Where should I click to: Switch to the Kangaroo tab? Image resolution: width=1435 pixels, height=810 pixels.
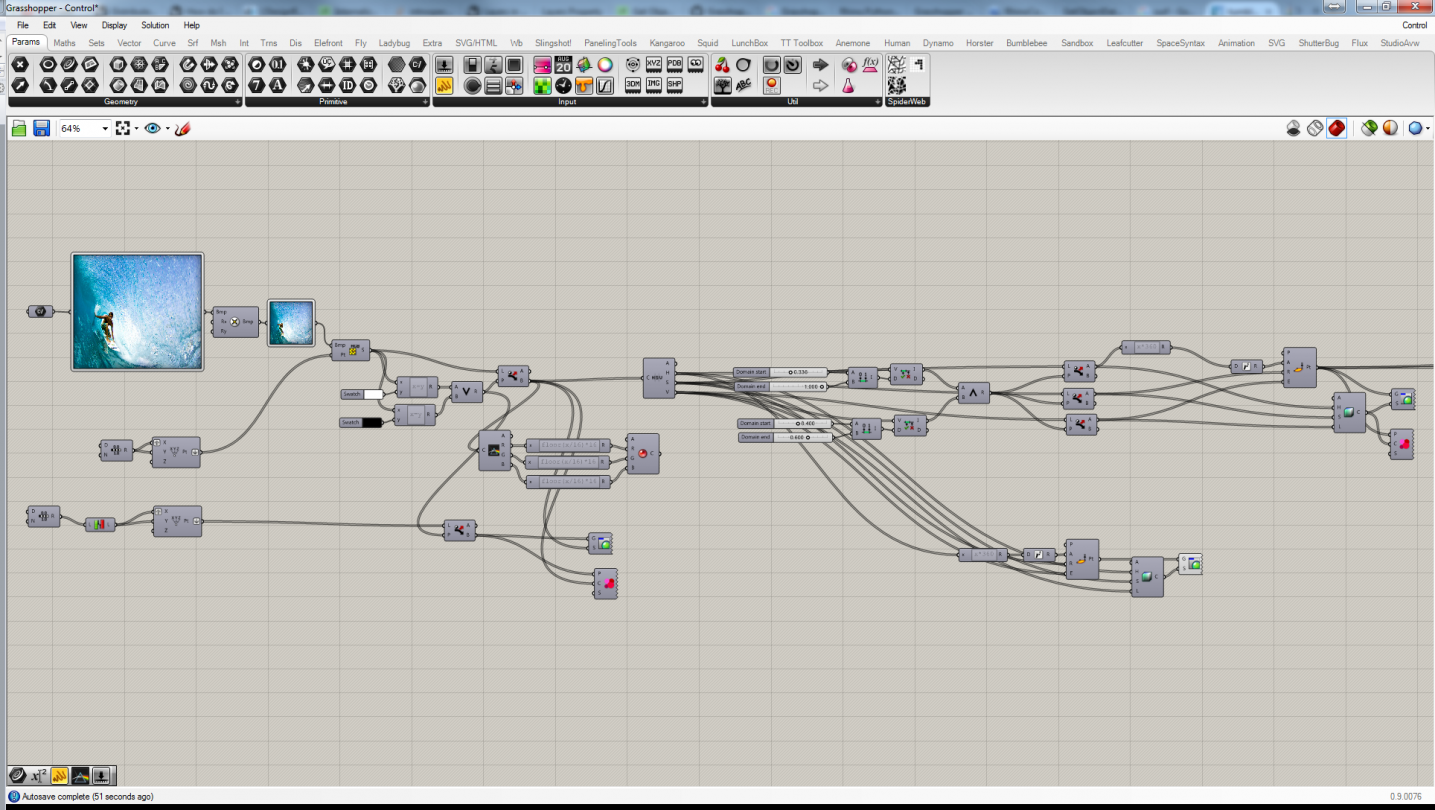pos(667,43)
